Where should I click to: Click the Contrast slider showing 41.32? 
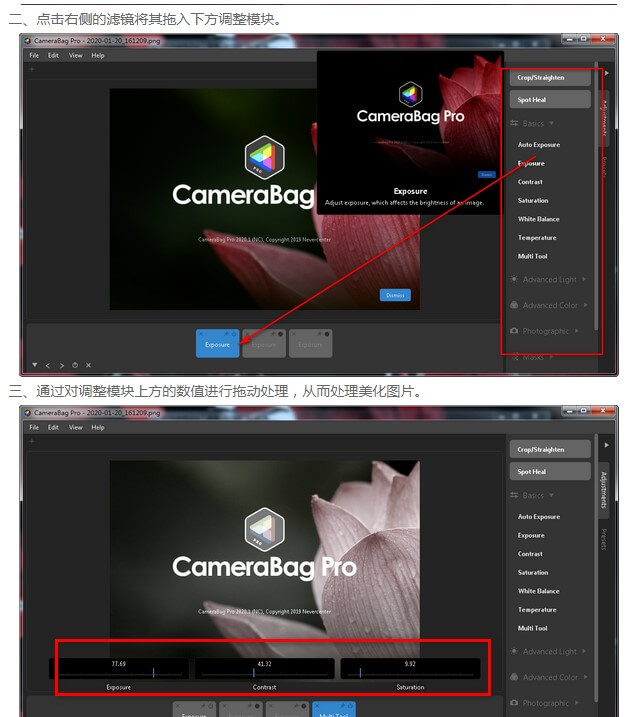(264, 669)
